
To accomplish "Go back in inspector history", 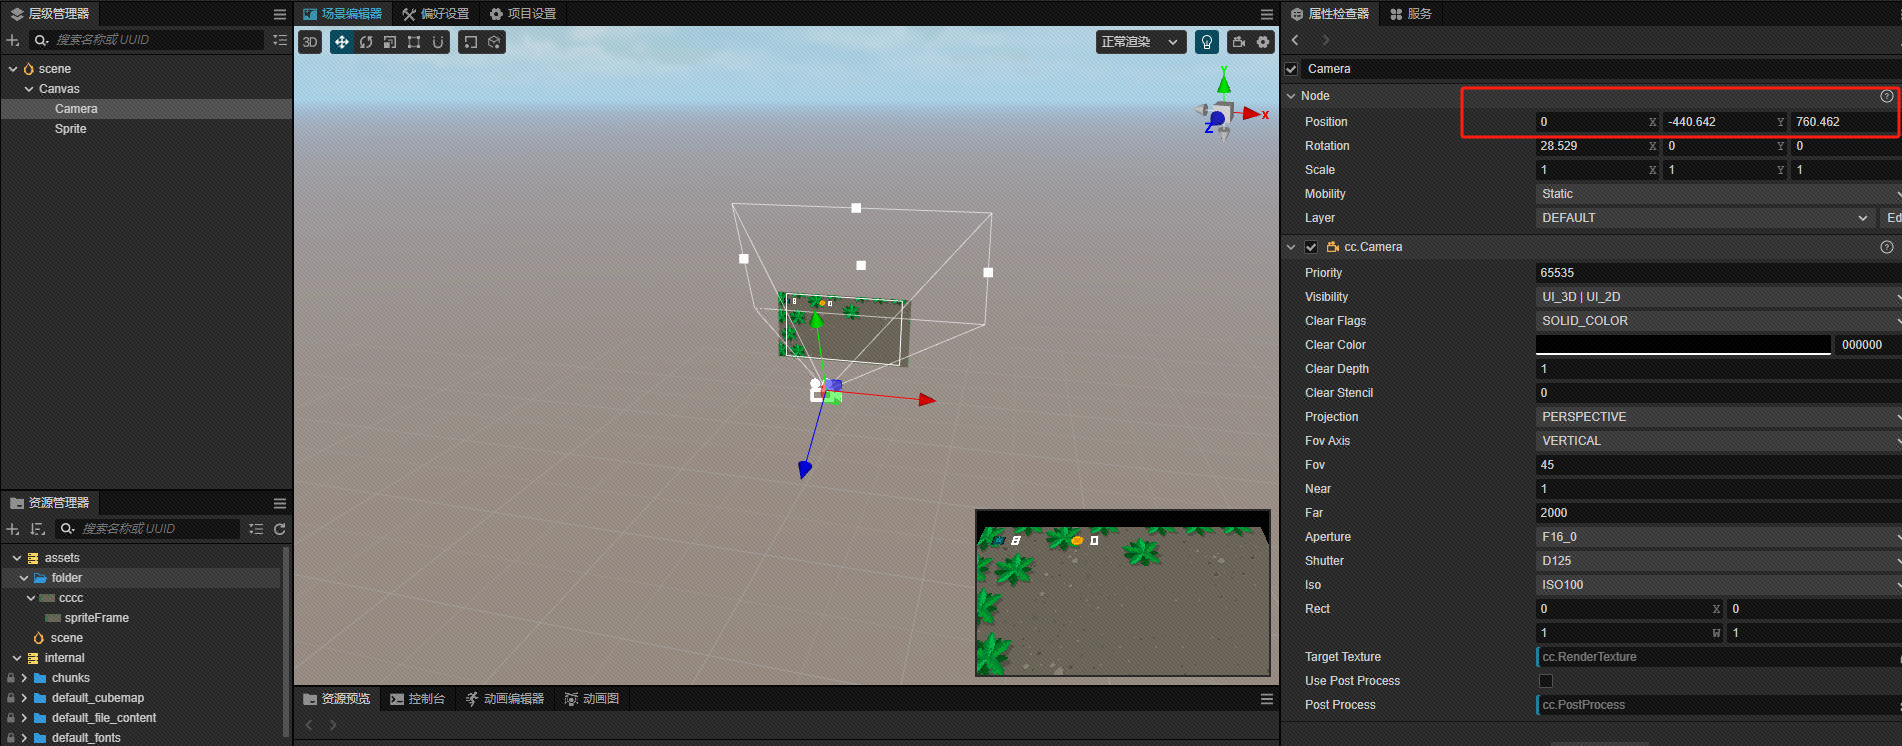I will coord(1295,40).
